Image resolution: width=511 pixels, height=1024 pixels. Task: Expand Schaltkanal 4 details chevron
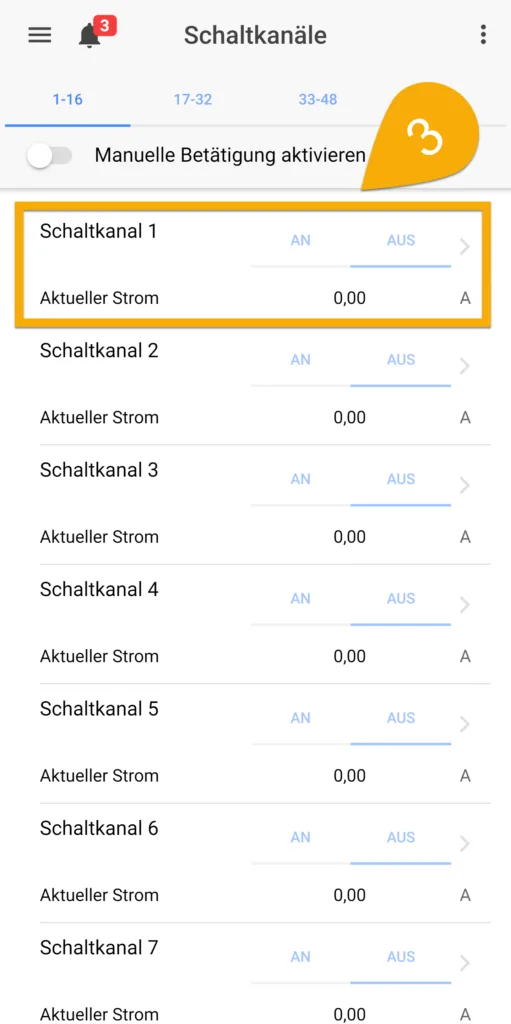coord(465,605)
